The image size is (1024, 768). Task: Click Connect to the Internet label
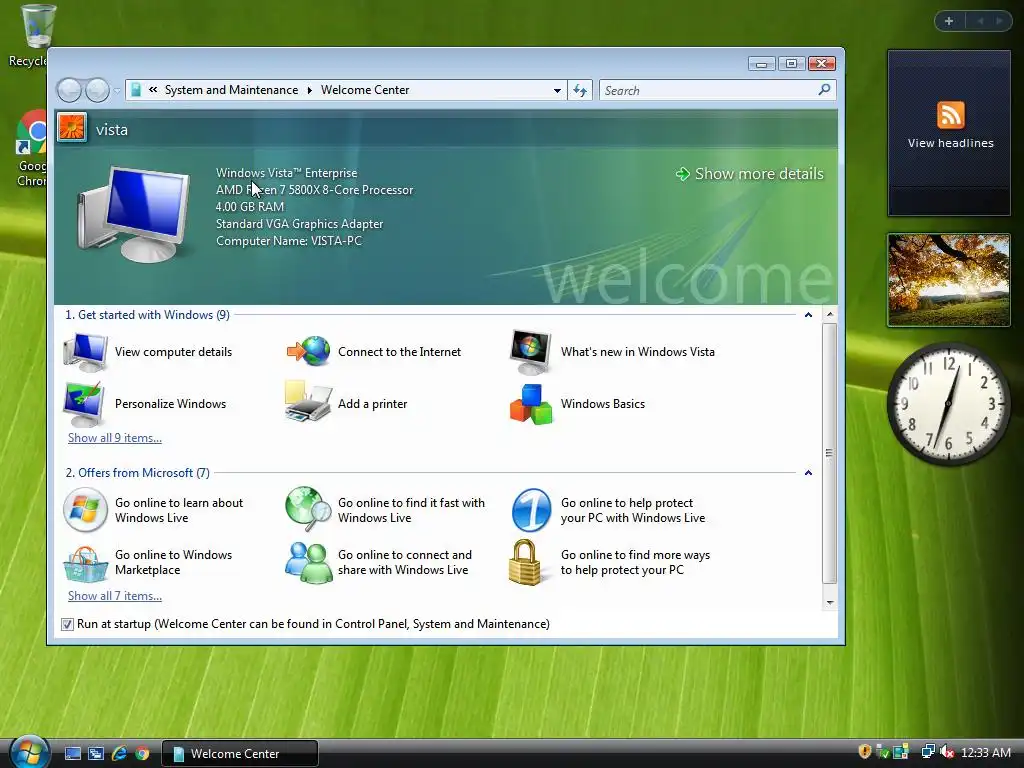pos(400,352)
